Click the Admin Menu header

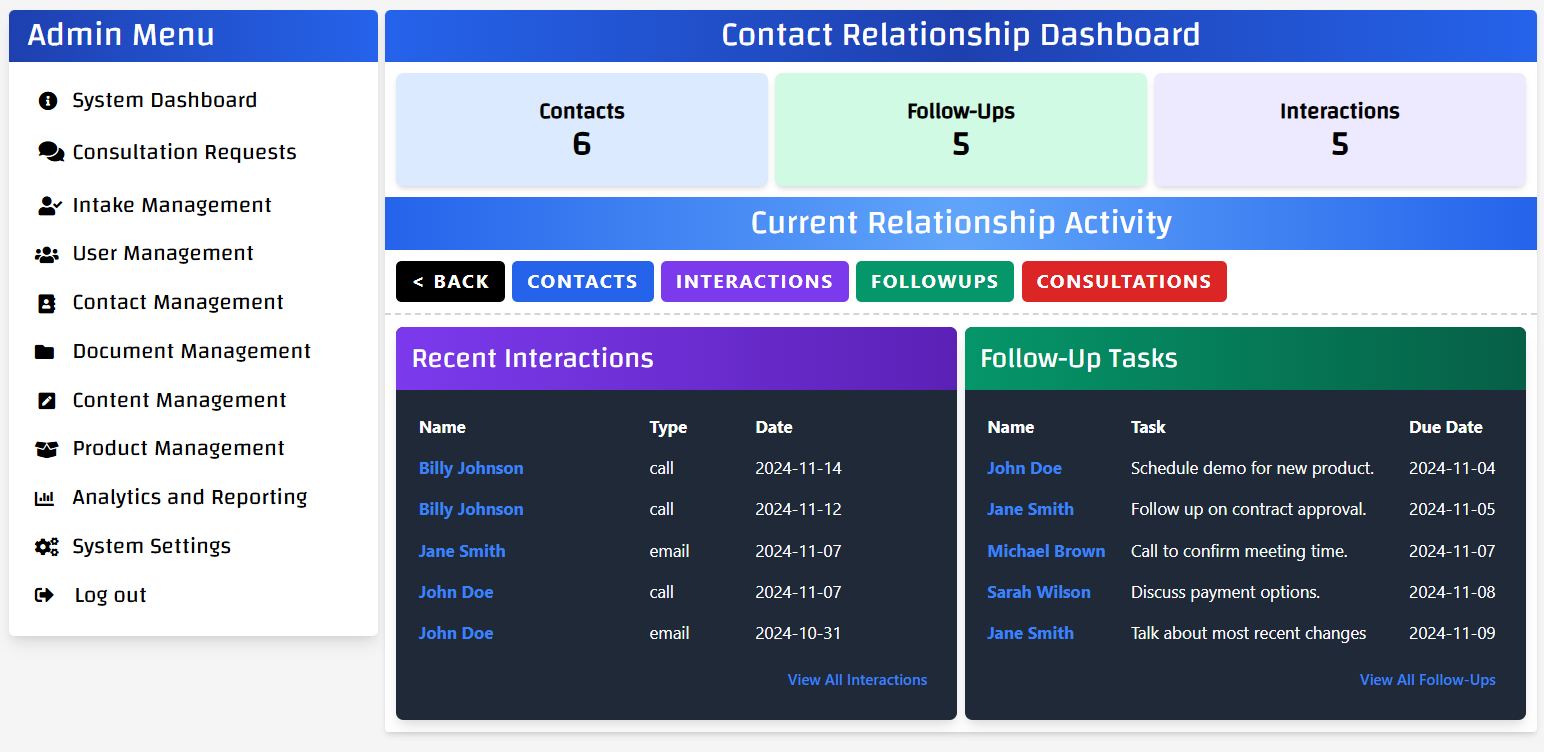click(193, 36)
